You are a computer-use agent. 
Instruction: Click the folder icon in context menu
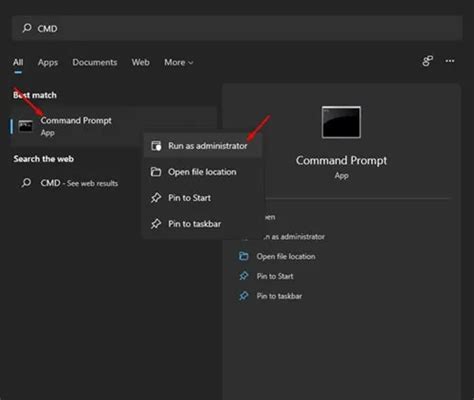pos(156,172)
